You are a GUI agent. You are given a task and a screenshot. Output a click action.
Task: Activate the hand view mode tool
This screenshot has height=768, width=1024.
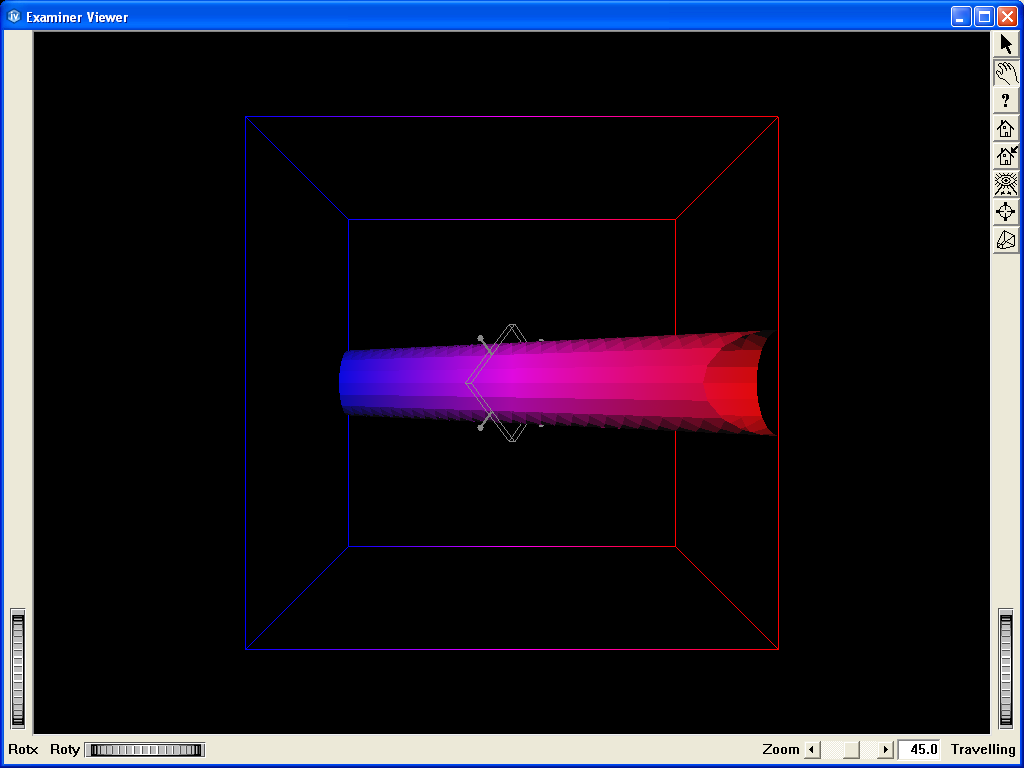point(1005,72)
